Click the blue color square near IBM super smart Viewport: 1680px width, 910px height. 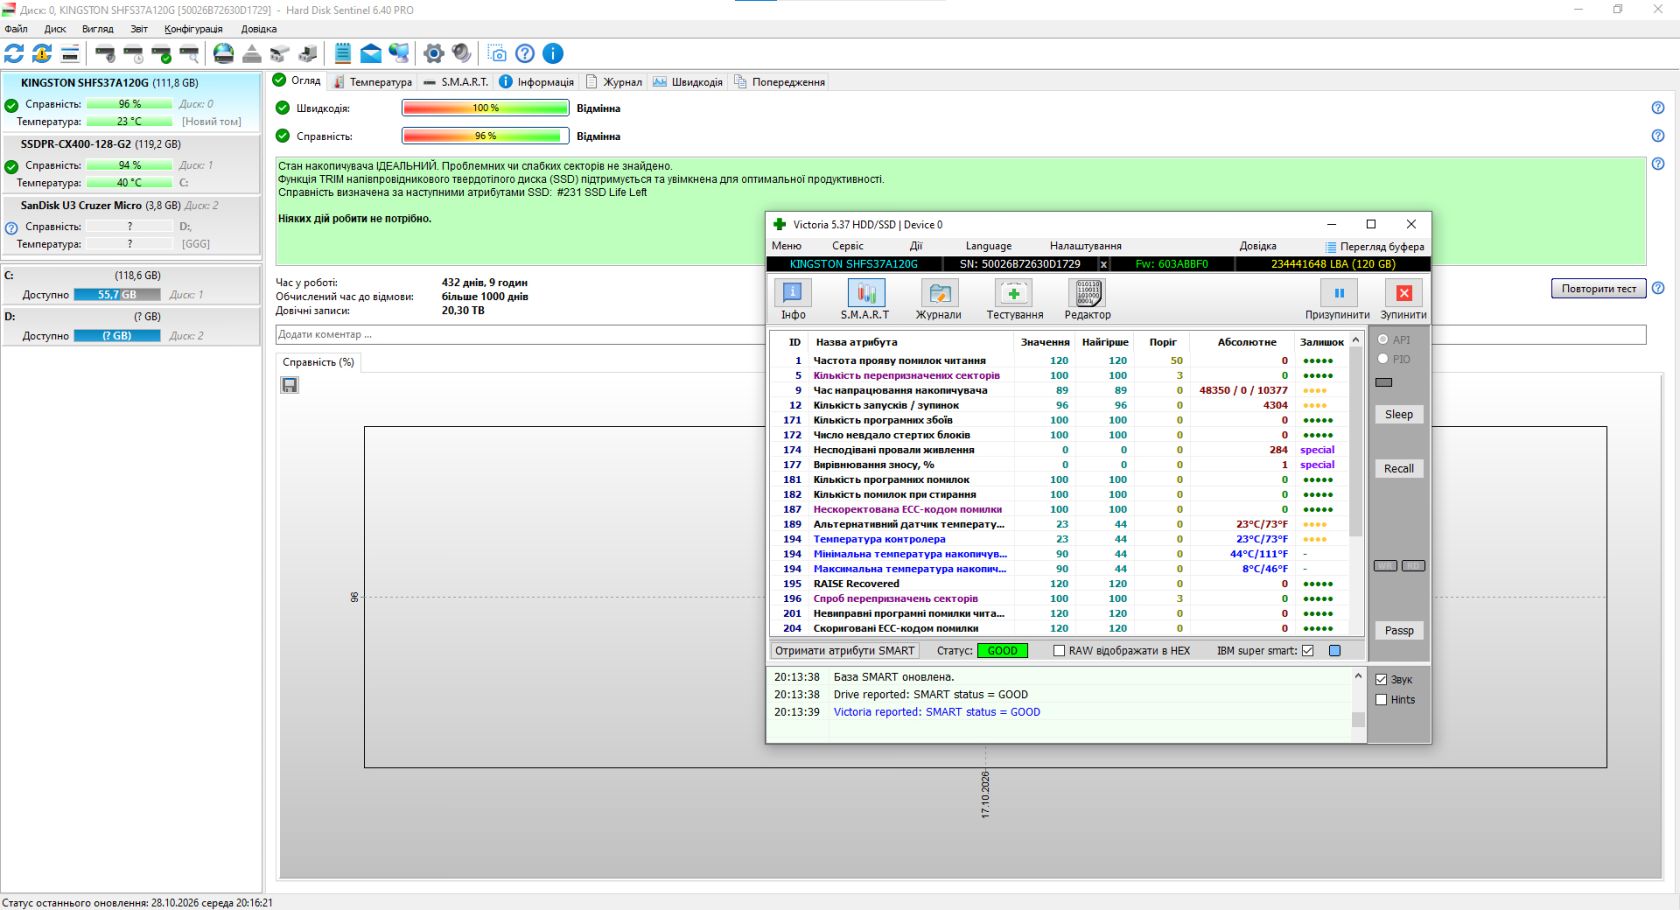(1334, 651)
